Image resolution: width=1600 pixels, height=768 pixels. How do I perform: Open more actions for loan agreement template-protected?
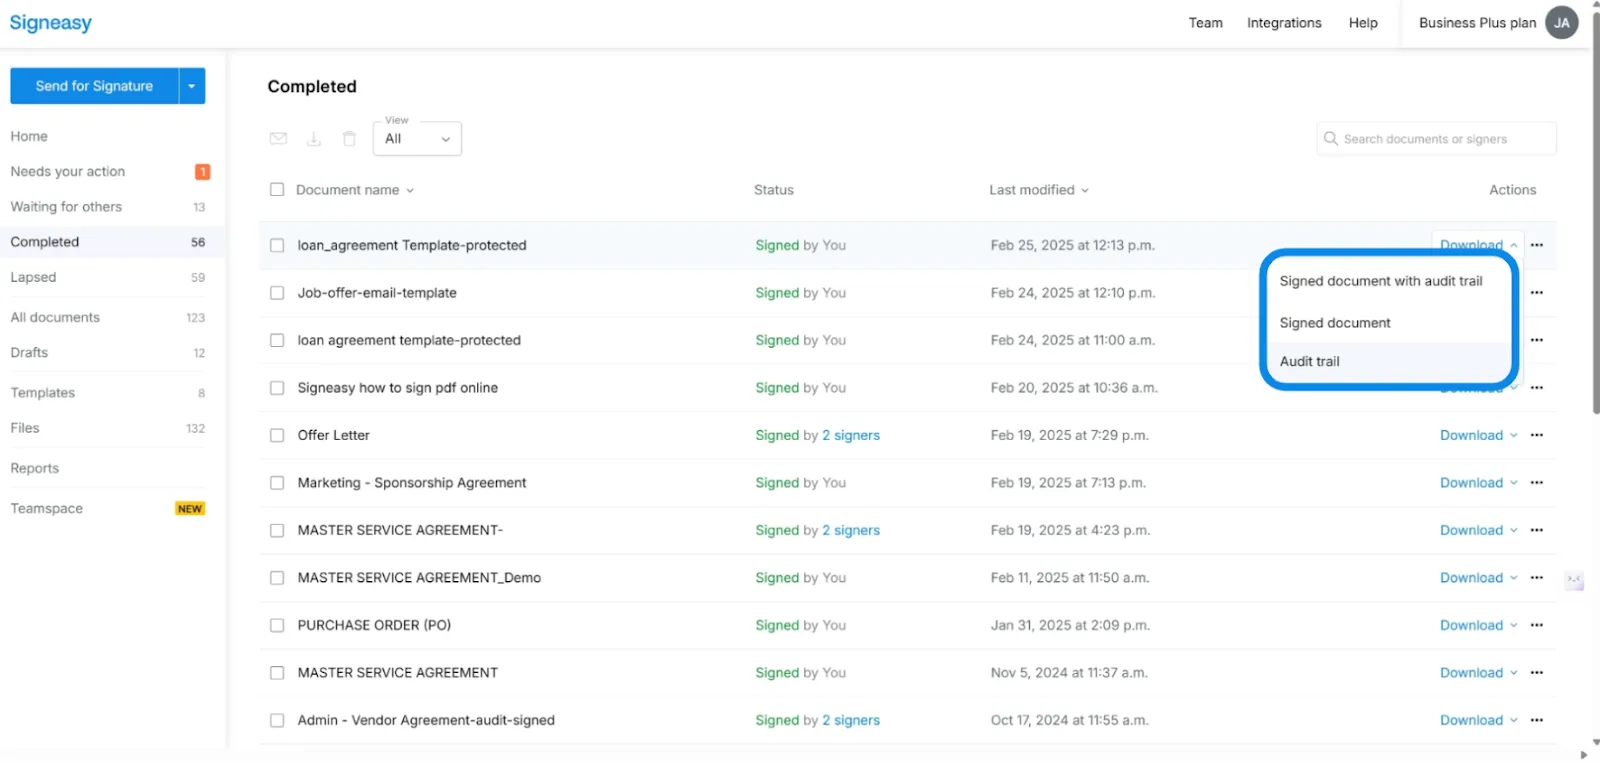click(1537, 340)
